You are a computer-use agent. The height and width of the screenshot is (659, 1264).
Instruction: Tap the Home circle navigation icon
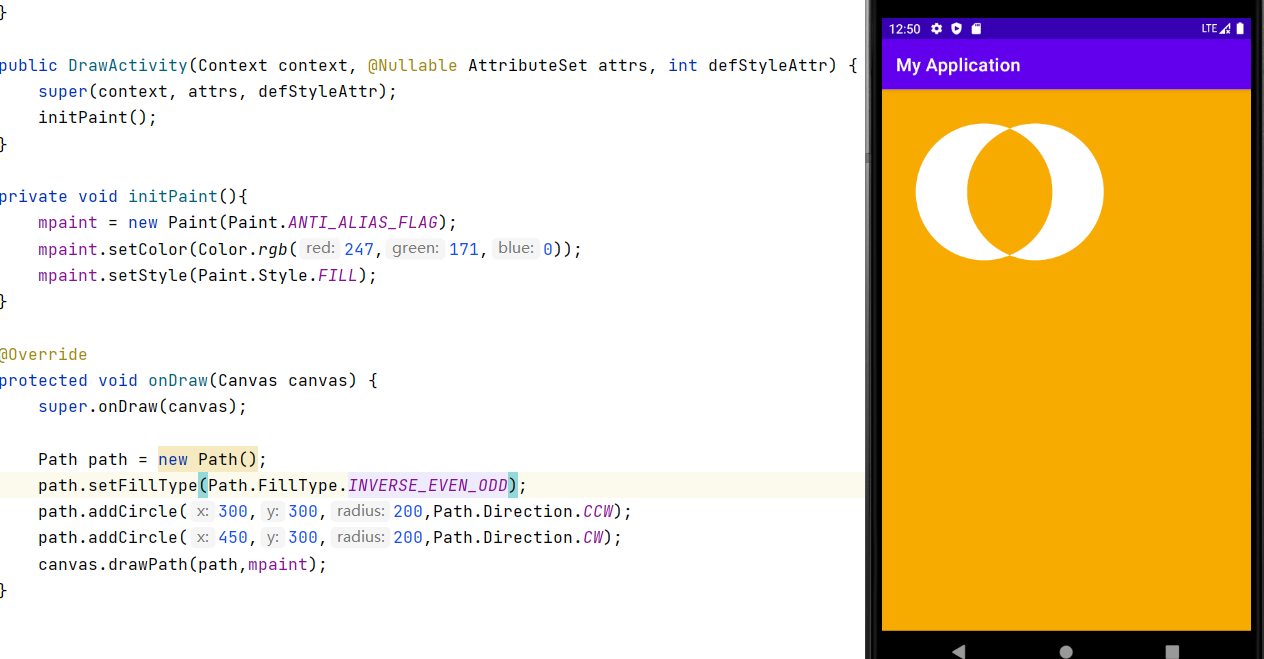[1066, 651]
